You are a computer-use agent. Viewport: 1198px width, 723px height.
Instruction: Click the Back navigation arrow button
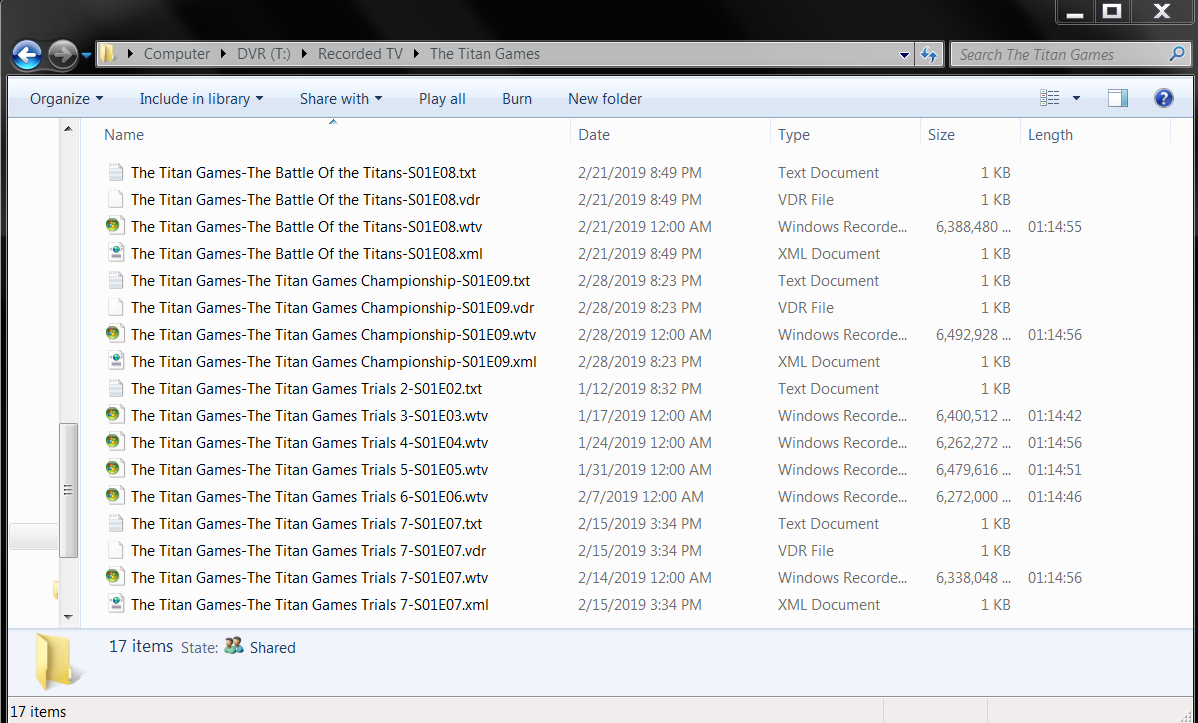(27, 54)
